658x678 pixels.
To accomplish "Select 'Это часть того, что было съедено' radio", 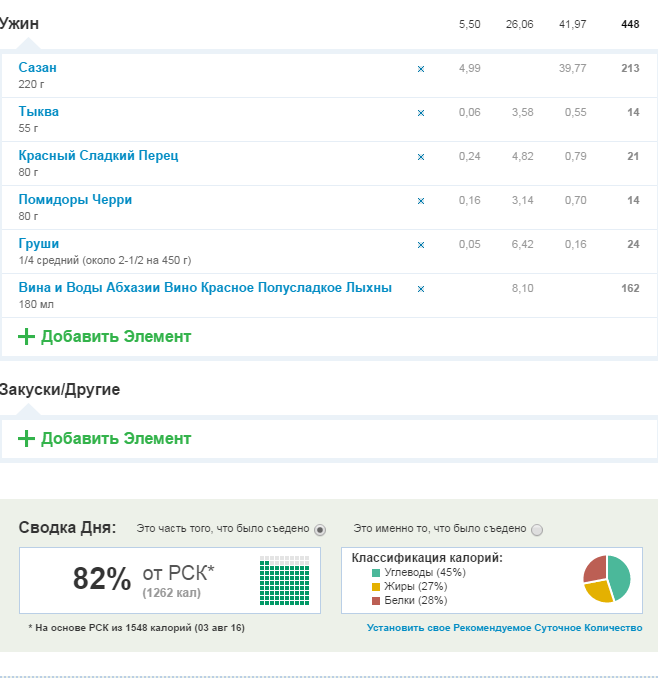I will pos(320,529).
